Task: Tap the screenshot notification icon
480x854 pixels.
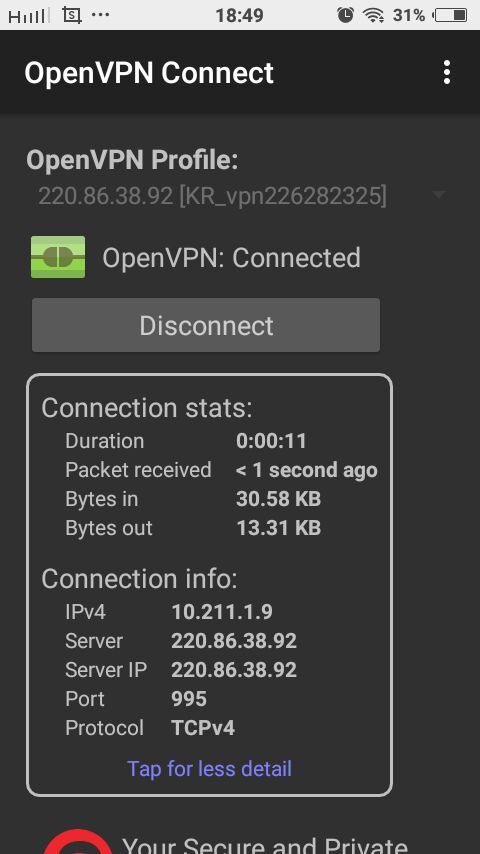Action: click(71, 15)
